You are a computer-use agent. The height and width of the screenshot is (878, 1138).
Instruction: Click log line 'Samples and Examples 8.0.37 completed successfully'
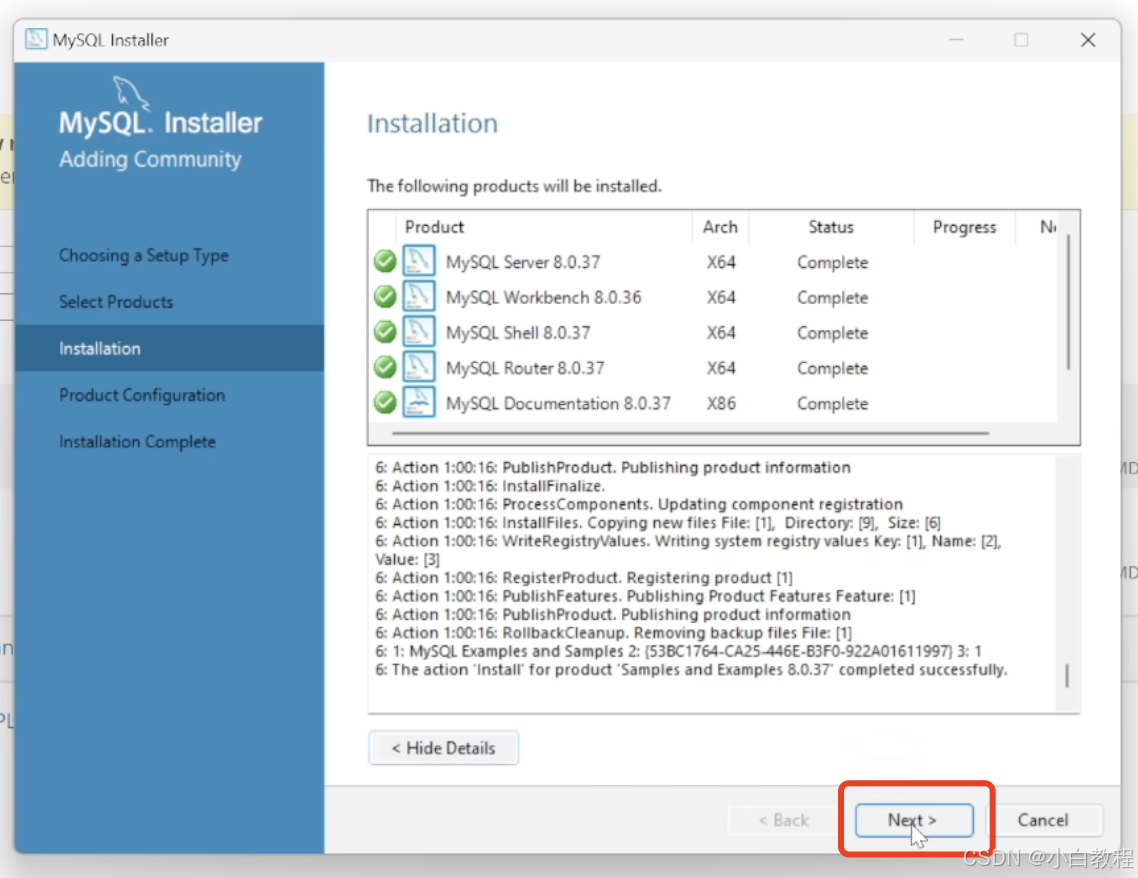pos(691,670)
